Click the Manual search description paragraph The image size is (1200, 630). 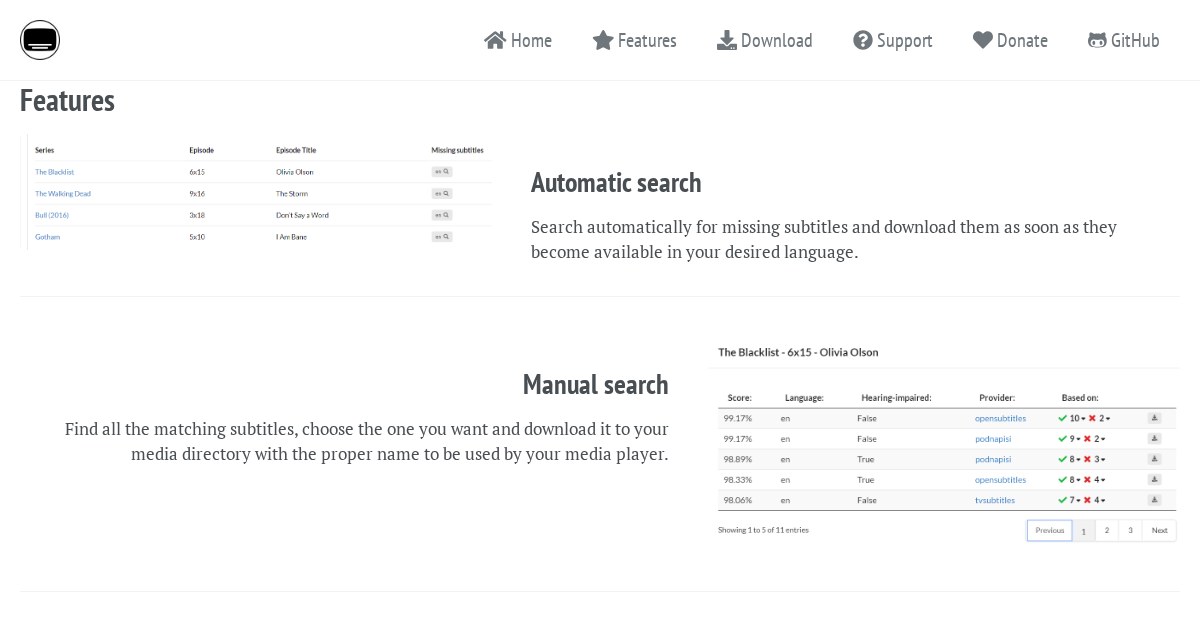(366, 441)
